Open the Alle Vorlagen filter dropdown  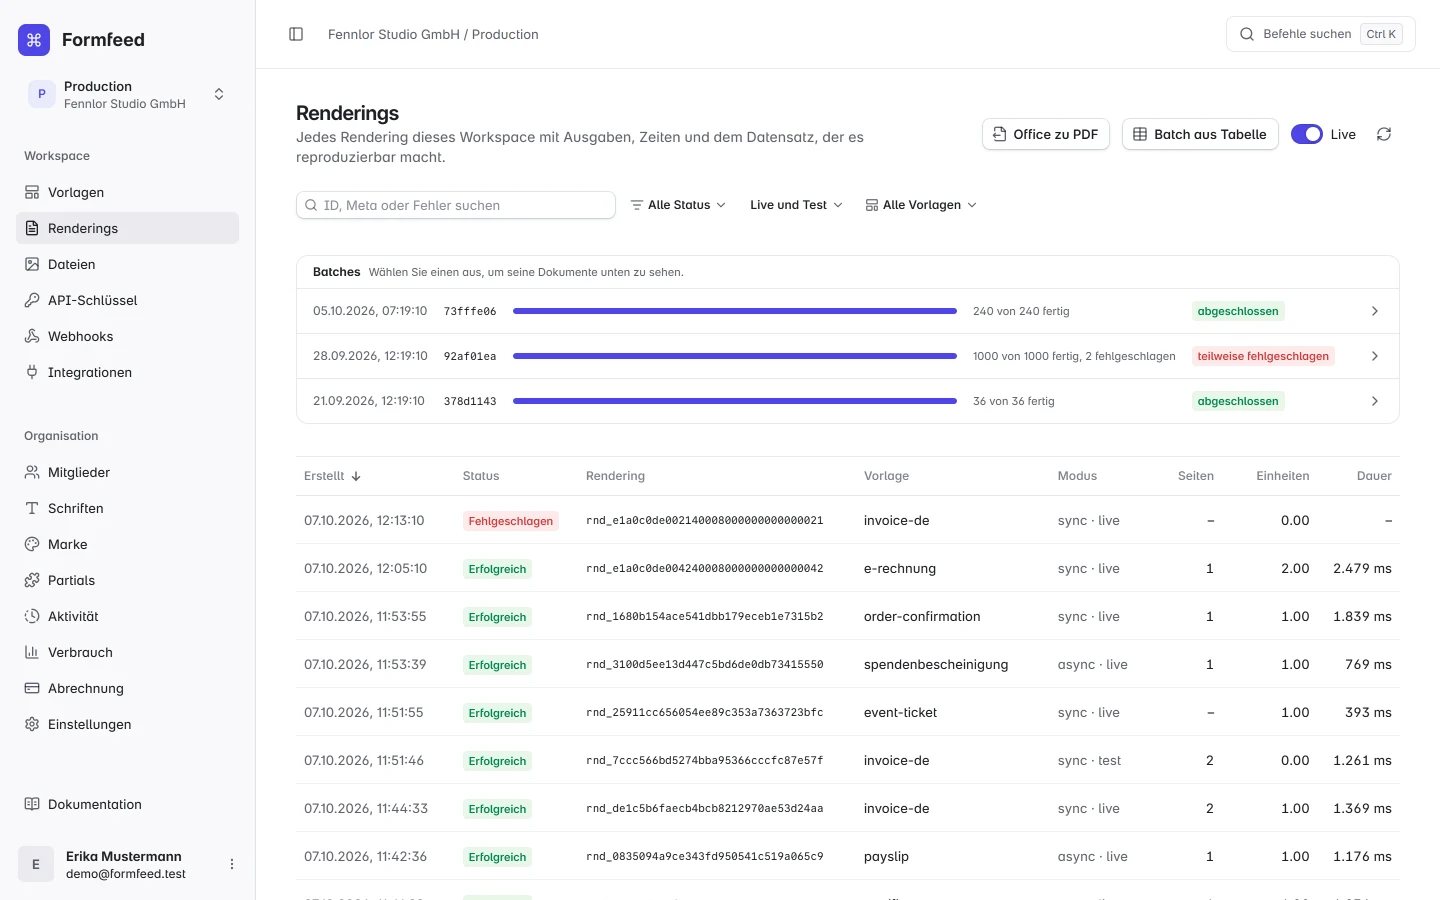pyautogui.click(x=921, y=205)
